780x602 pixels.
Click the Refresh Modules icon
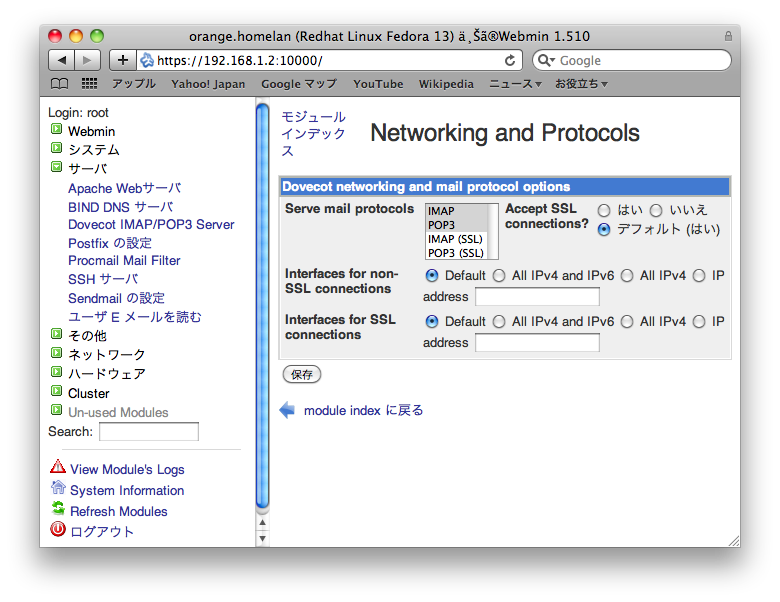click(58, 509)
